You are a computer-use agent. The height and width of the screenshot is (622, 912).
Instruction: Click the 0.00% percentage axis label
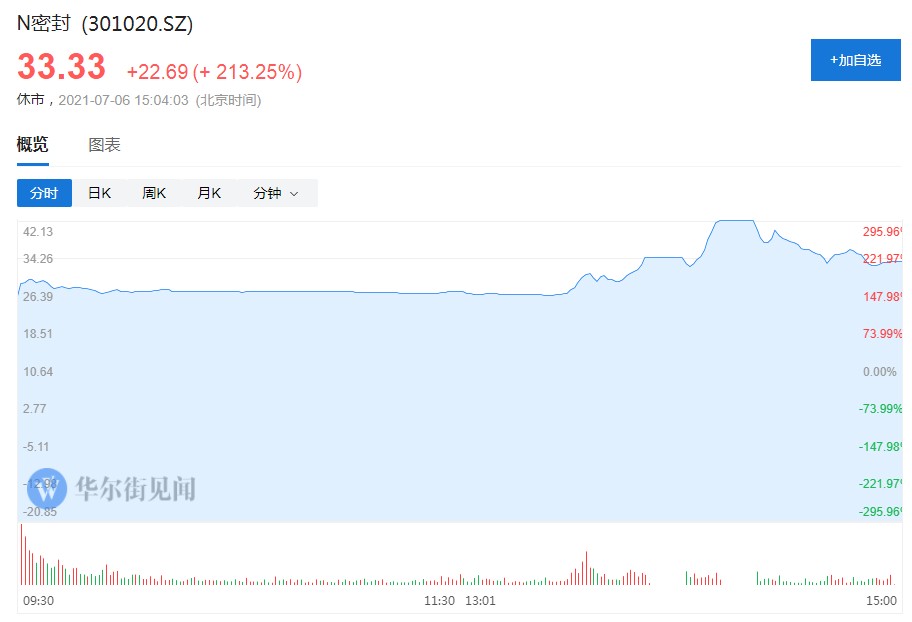[879, 371]
